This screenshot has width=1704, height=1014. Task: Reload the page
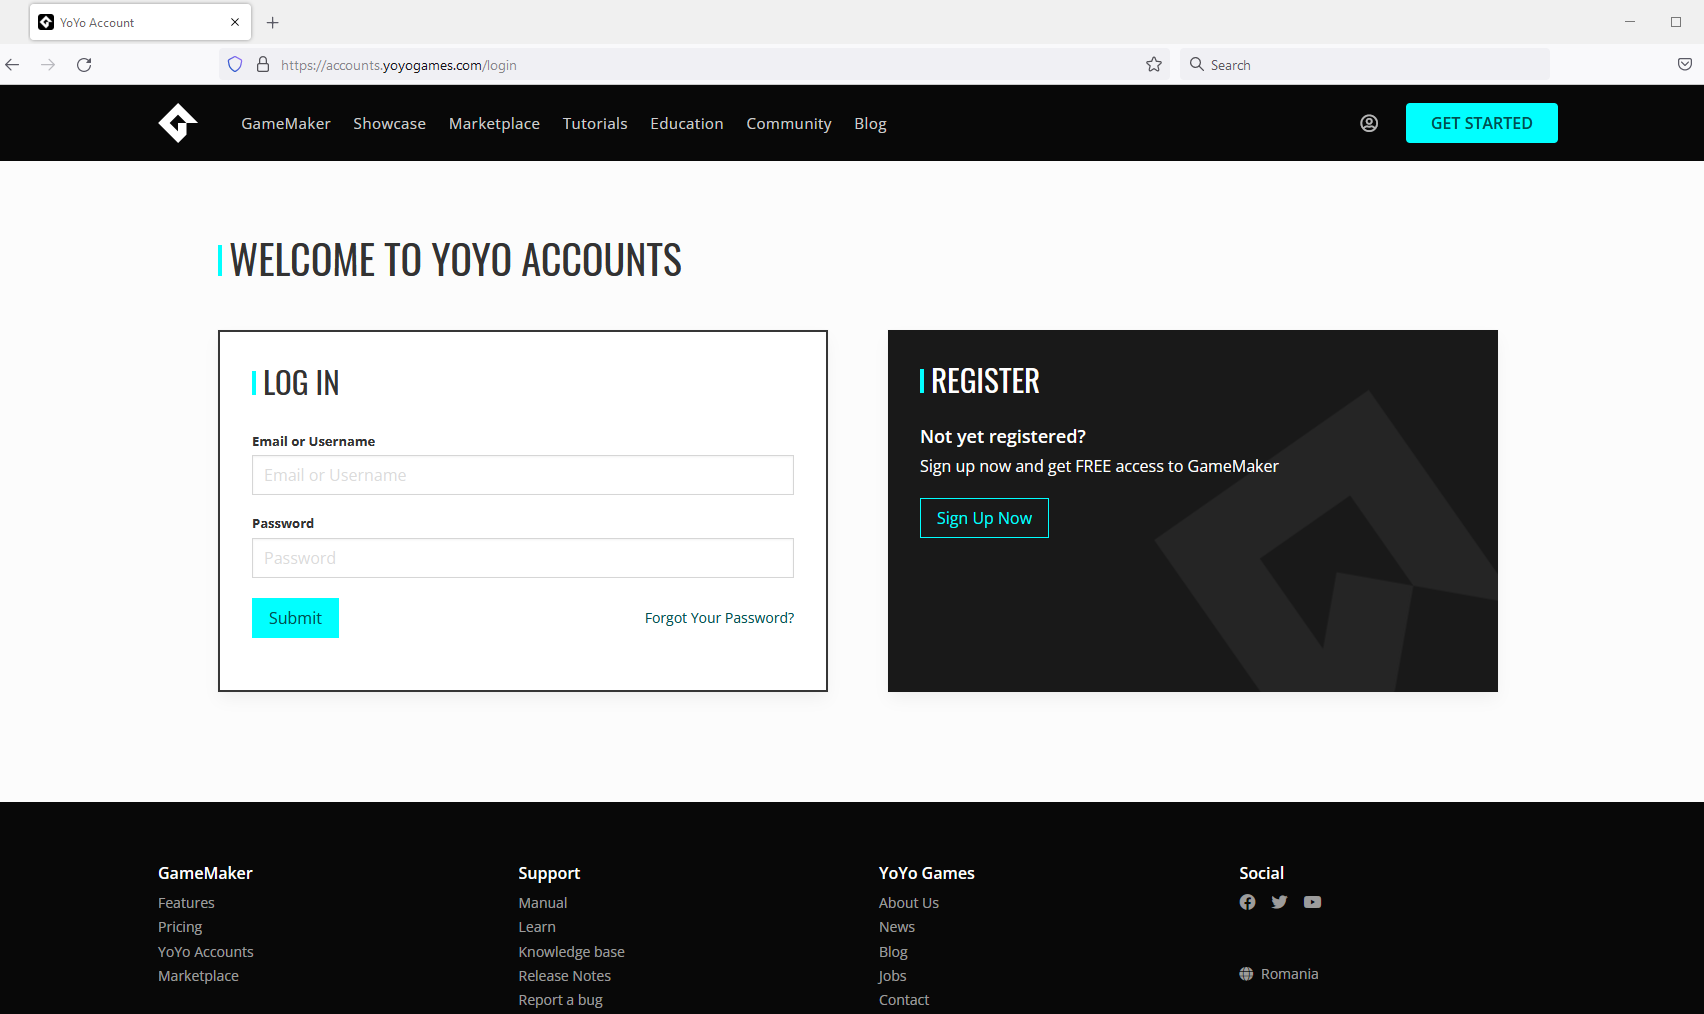coord(84,64)
